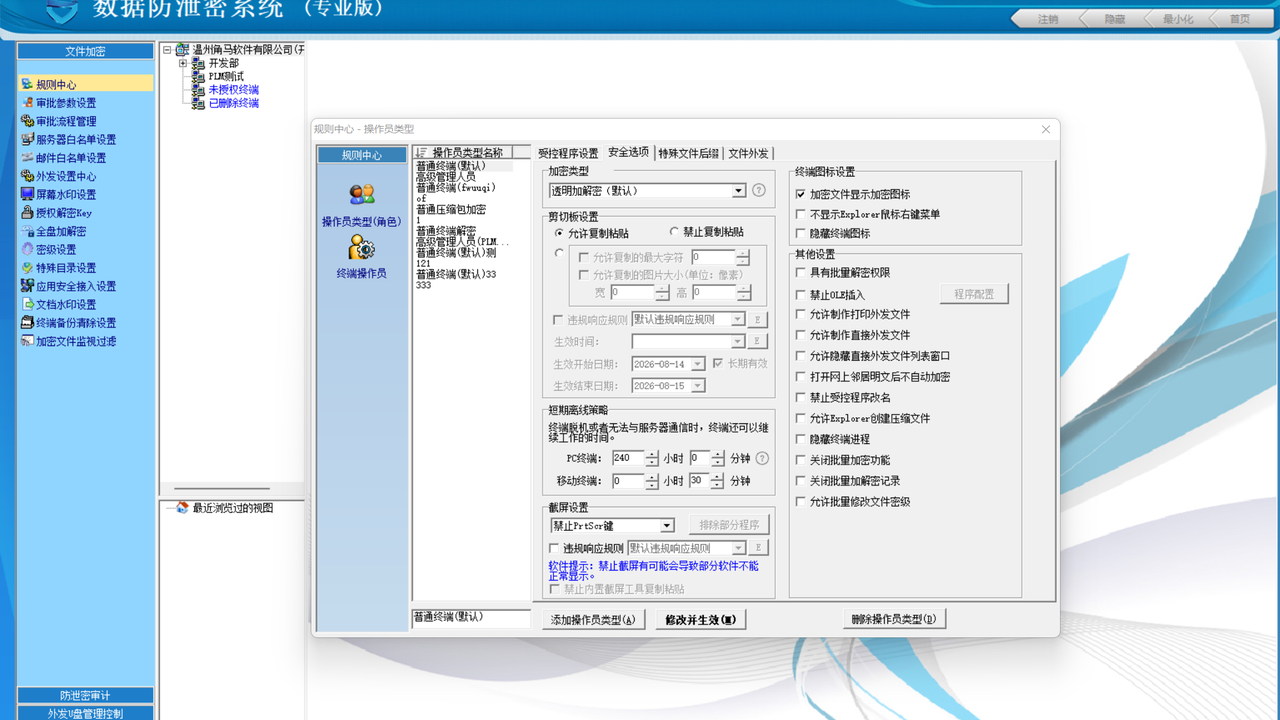Check 隐藏终端图标 option
Viewport: 1280px width, 720px height.
(x=800, y=233)
